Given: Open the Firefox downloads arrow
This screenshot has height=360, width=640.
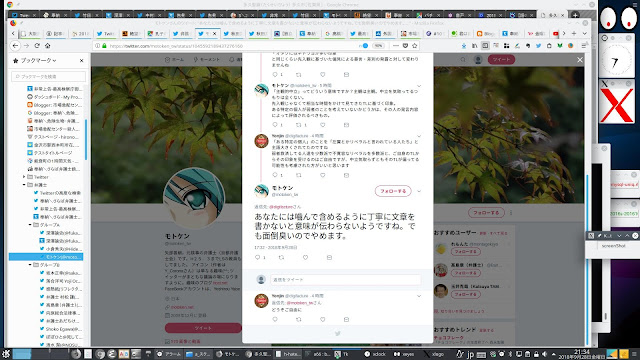Looking at the screenshot, I should pyautogui.click(x=464, y=46).
